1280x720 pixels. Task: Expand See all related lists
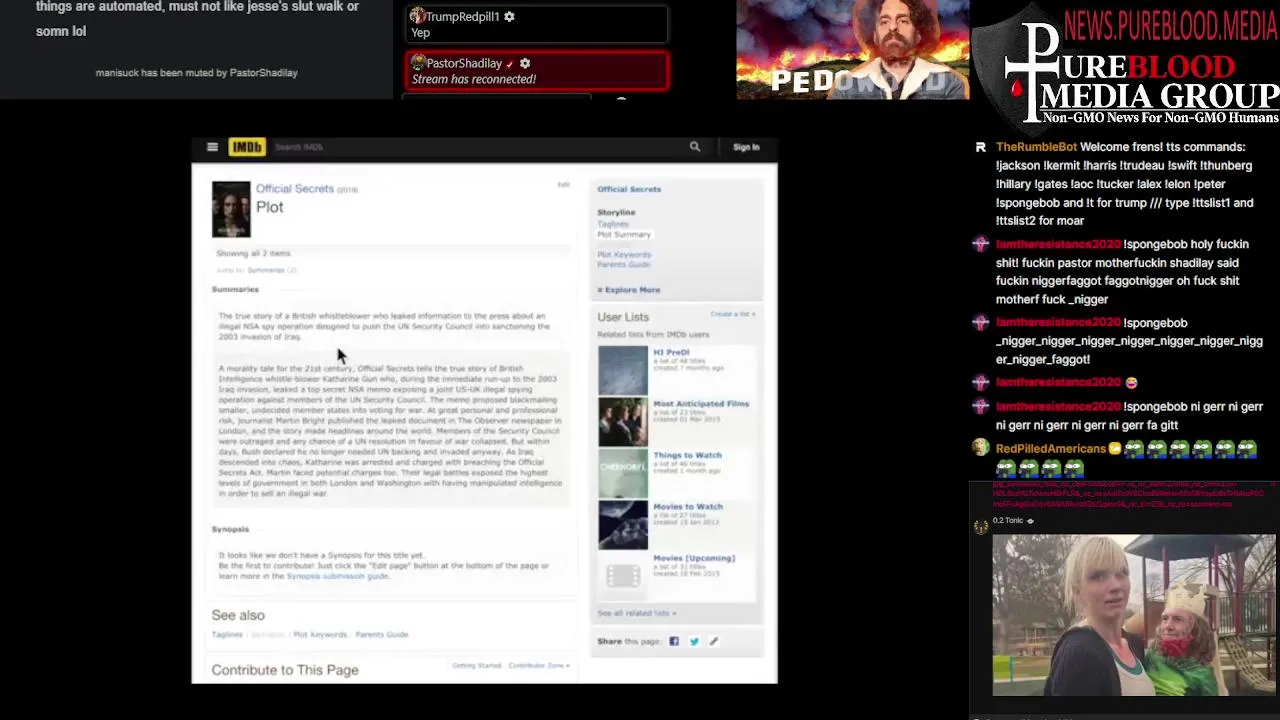coord(636,613)
